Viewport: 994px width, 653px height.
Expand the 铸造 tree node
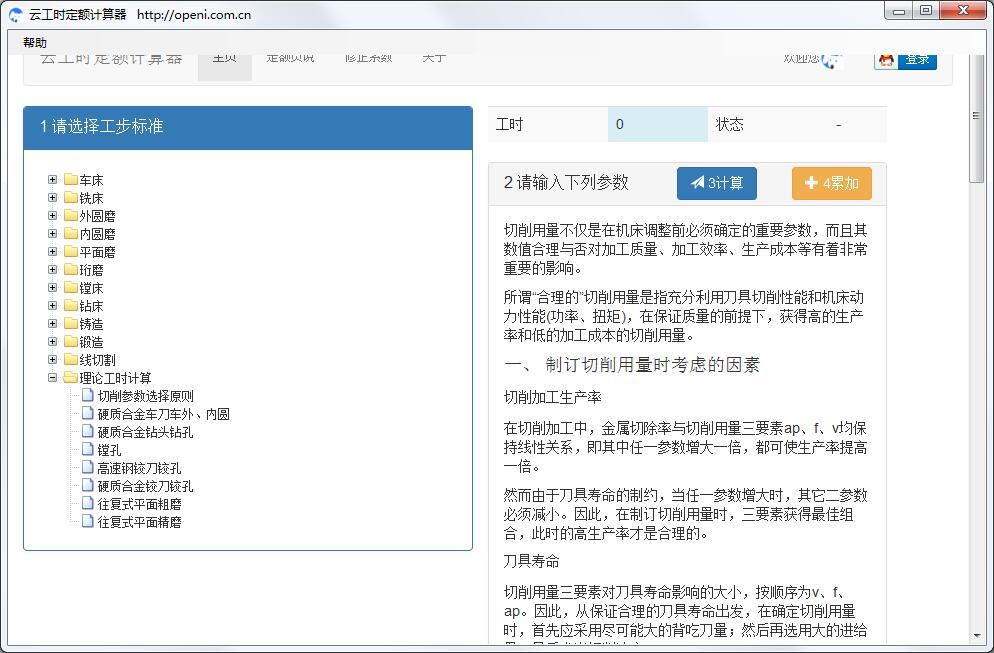(x=53, y=324)
